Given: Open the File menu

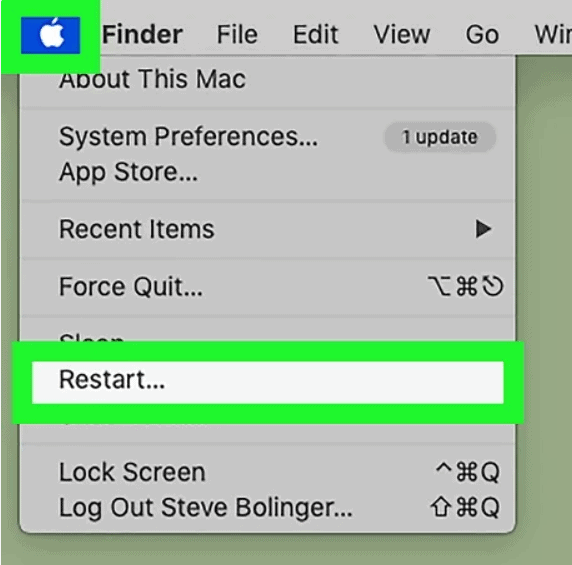Looking at the screenshot, I should [x=237, y=35].
